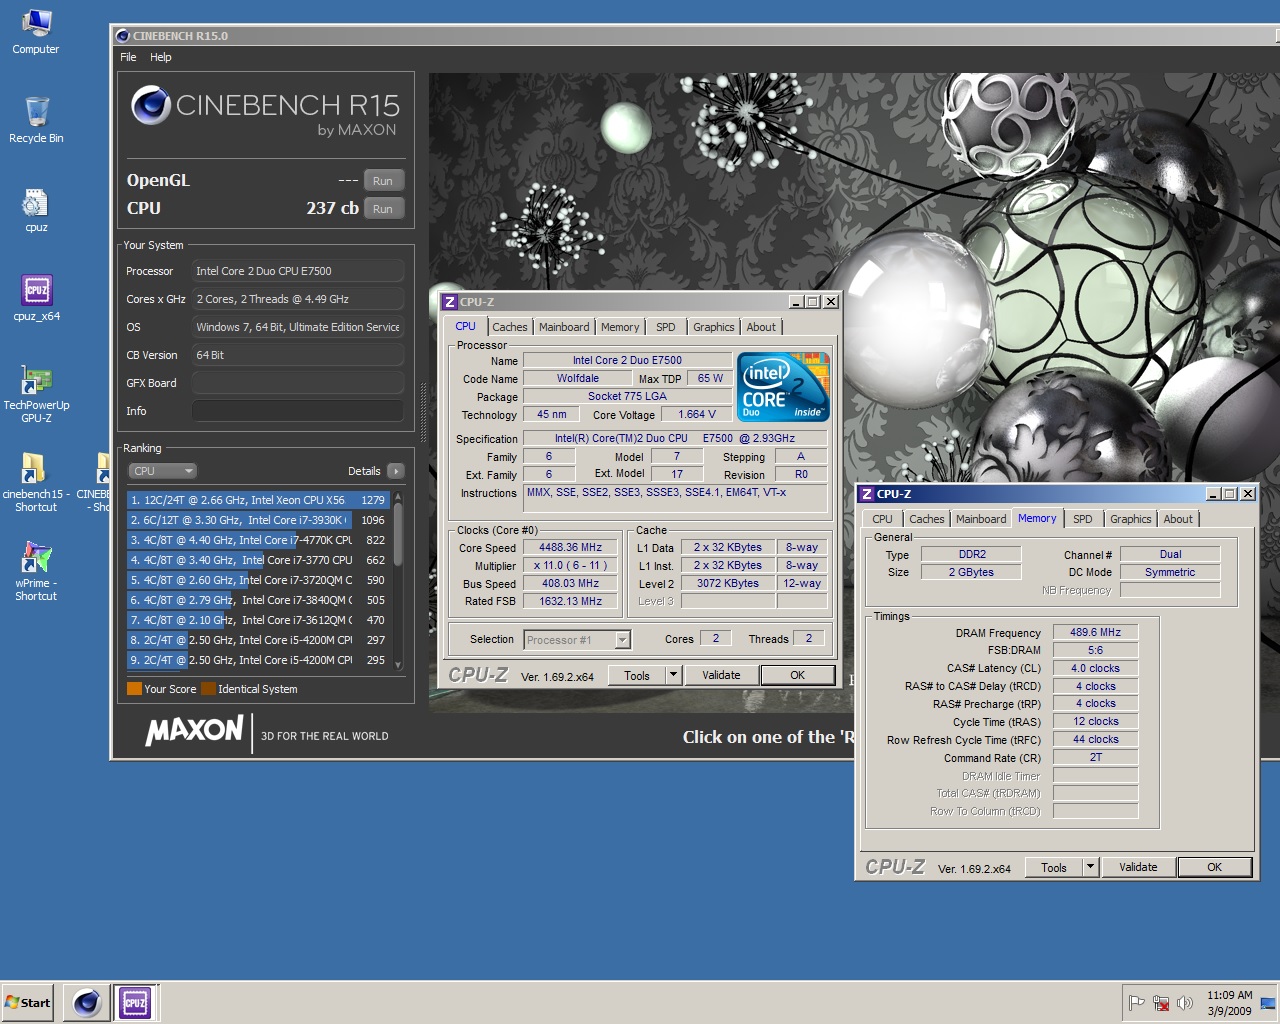Click the CPU-Z taskbar icon
The width and height of the screenshot is (1280, 1024).
[x=135, y=1002]
